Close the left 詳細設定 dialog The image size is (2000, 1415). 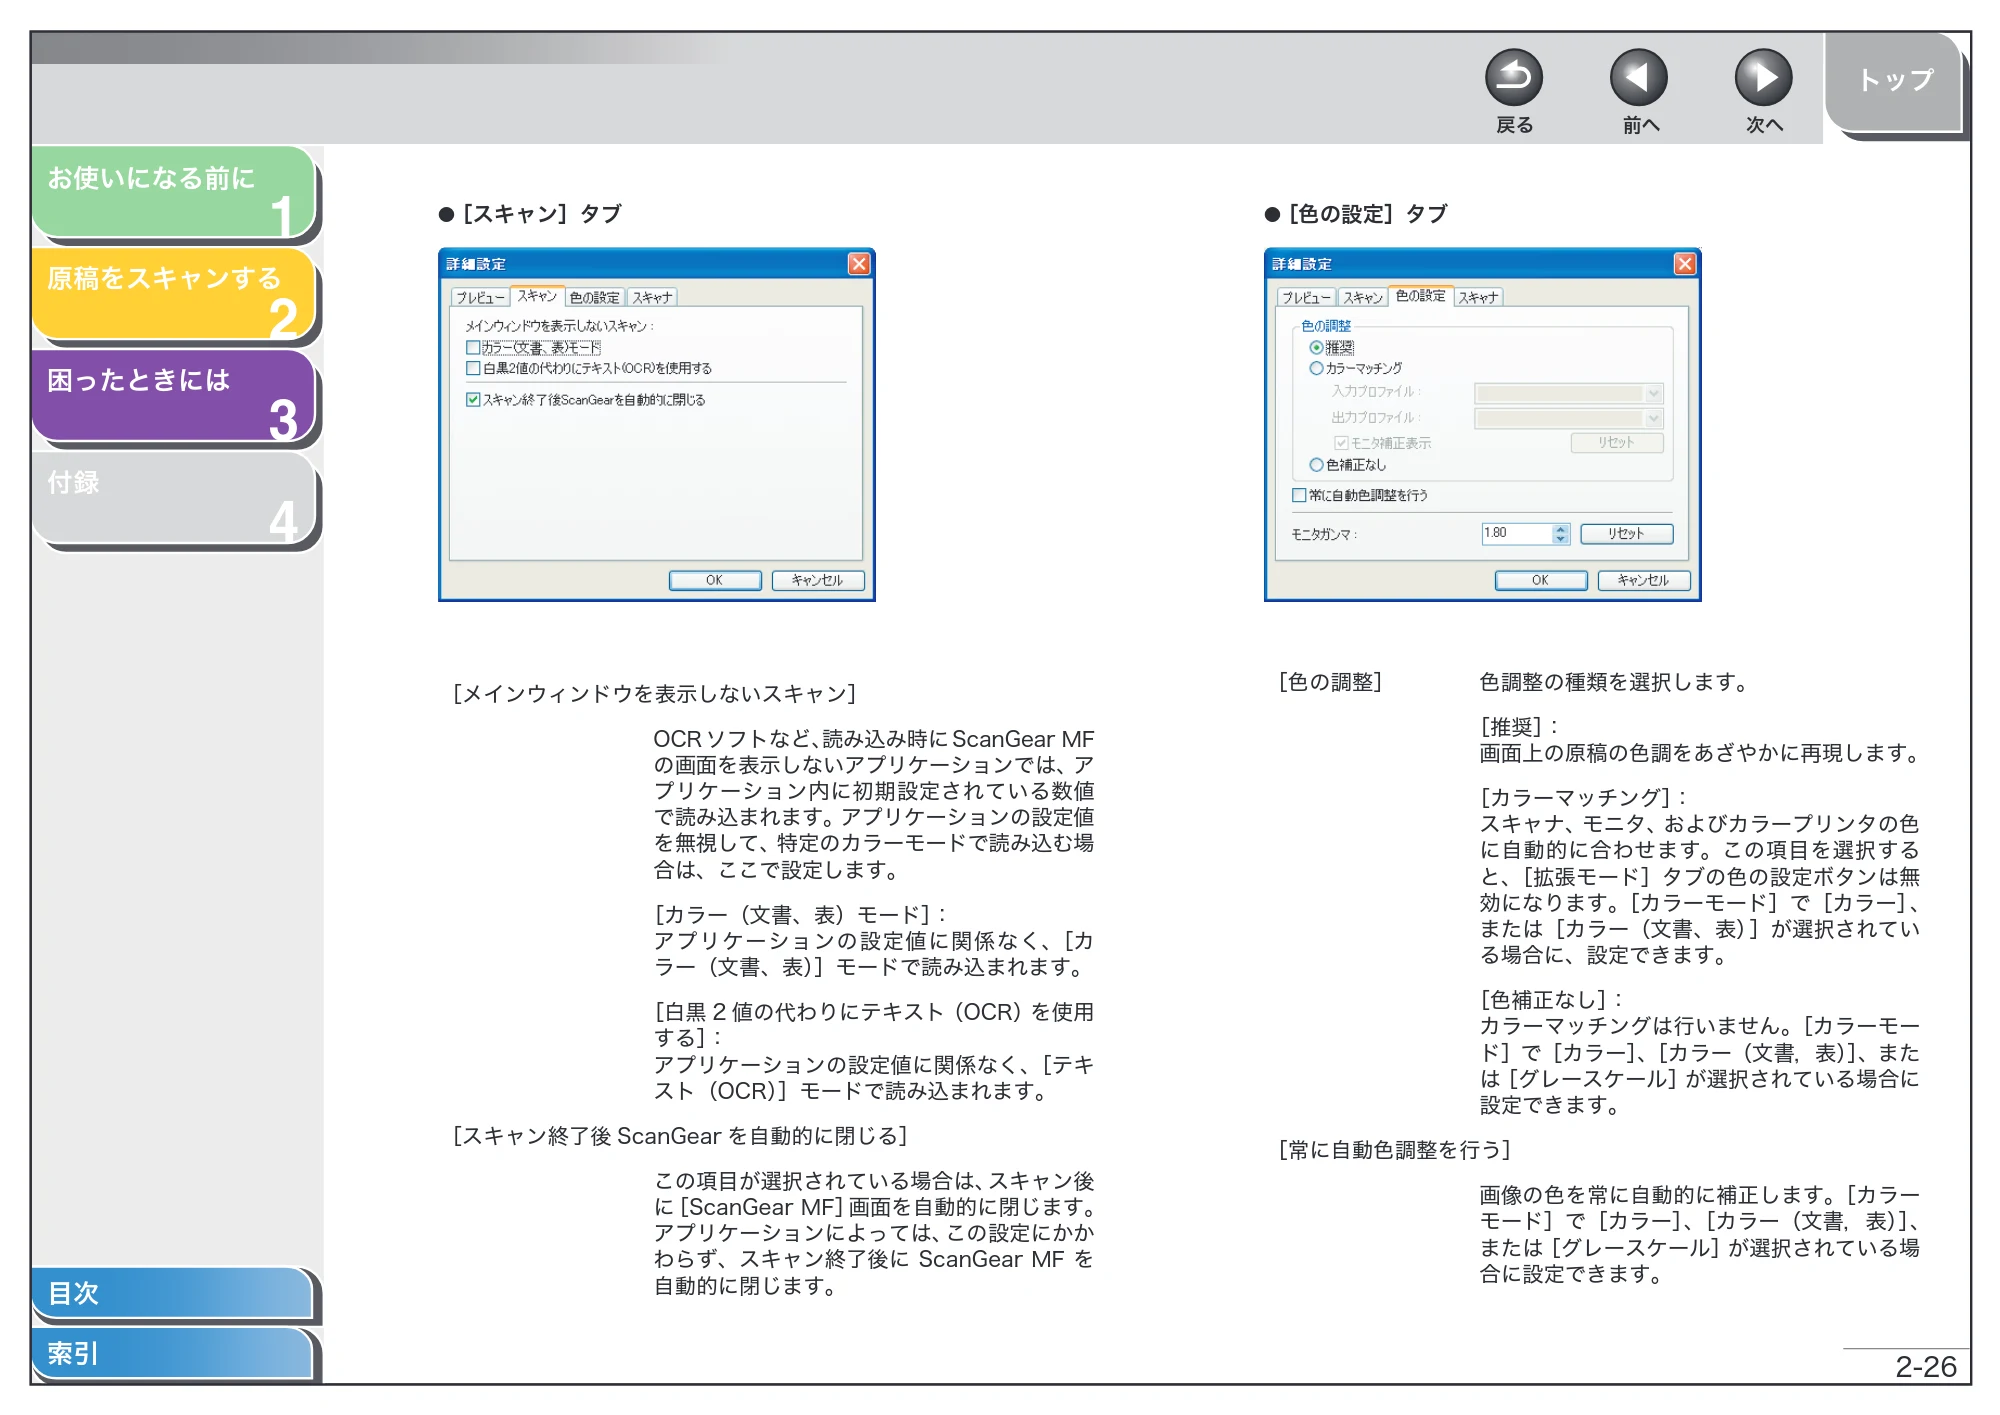click(858, 264)
